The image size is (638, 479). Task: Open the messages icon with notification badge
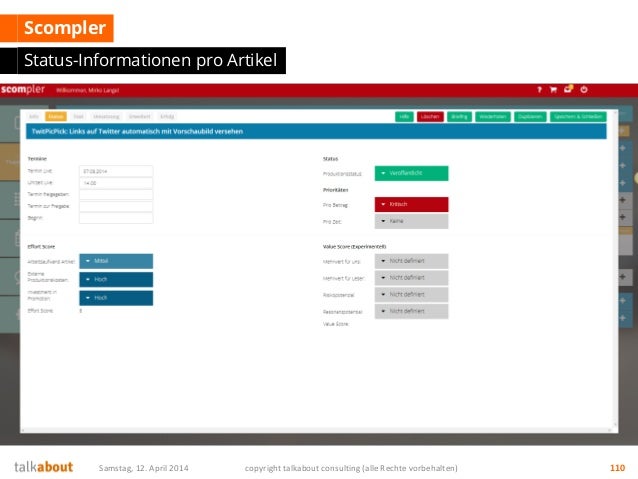pyautogui.click(x=568, y=89)
